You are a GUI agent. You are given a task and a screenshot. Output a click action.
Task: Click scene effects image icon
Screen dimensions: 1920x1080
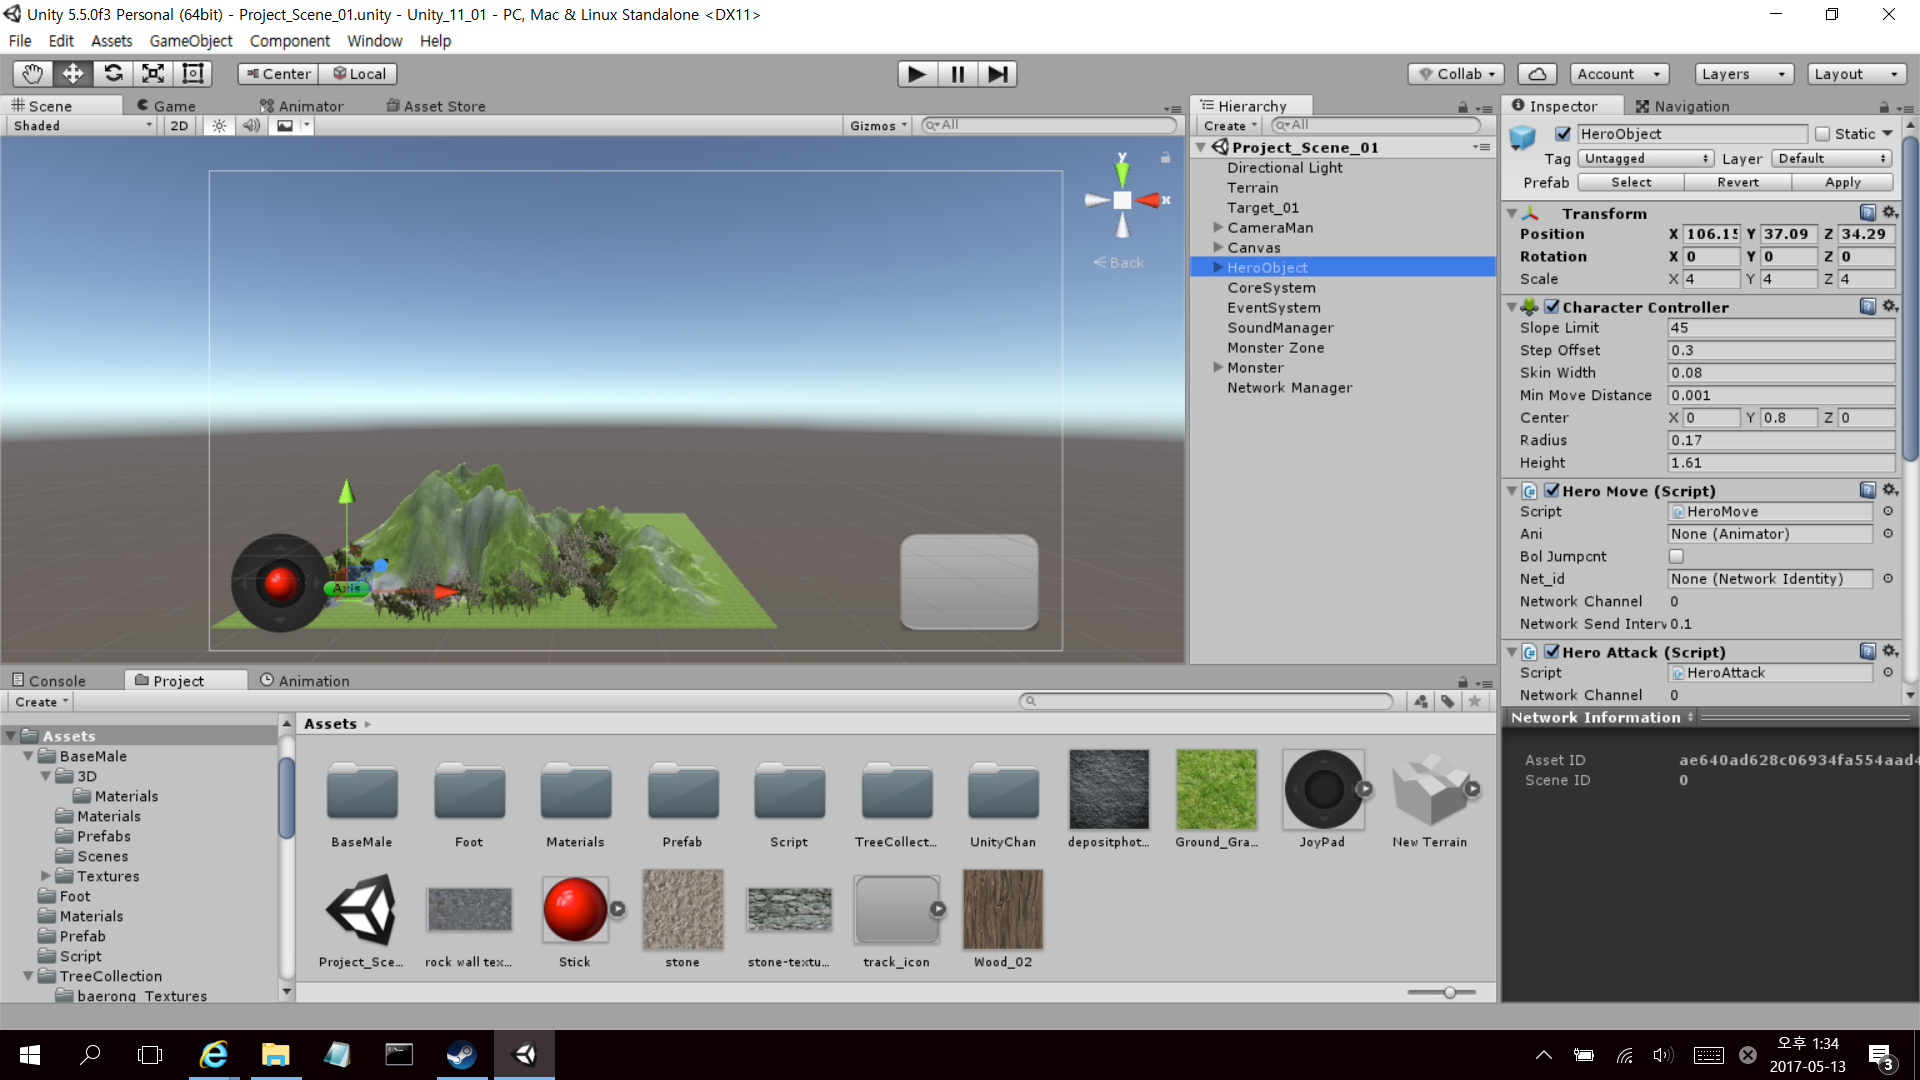point(285,126)
